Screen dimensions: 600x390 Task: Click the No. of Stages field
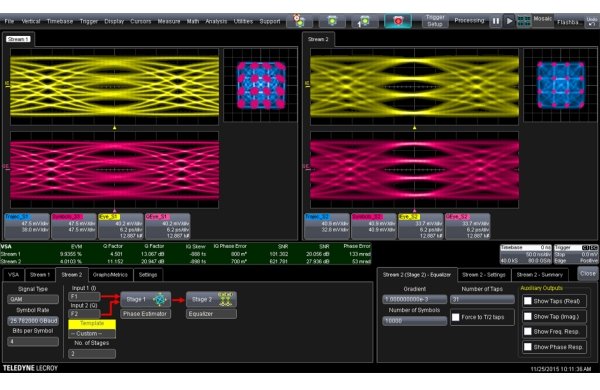click(x=92, y=354)
